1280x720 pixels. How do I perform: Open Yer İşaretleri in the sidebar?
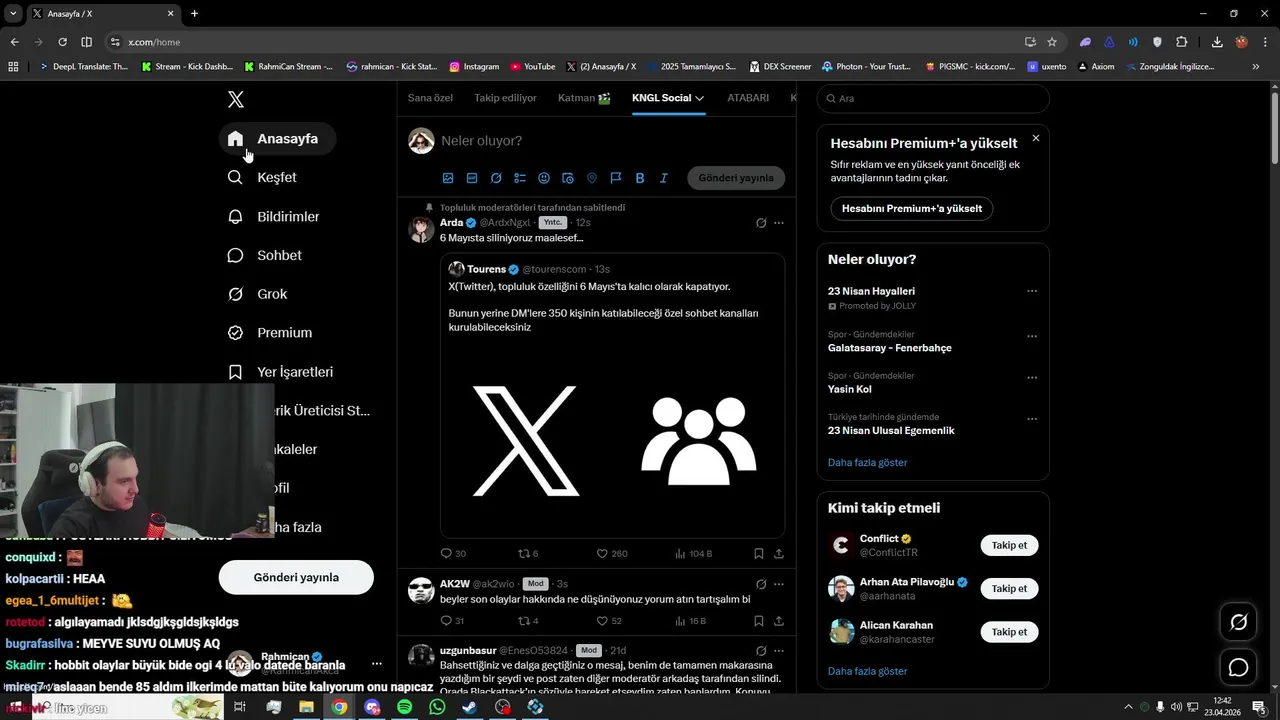[x=281, y=372]
